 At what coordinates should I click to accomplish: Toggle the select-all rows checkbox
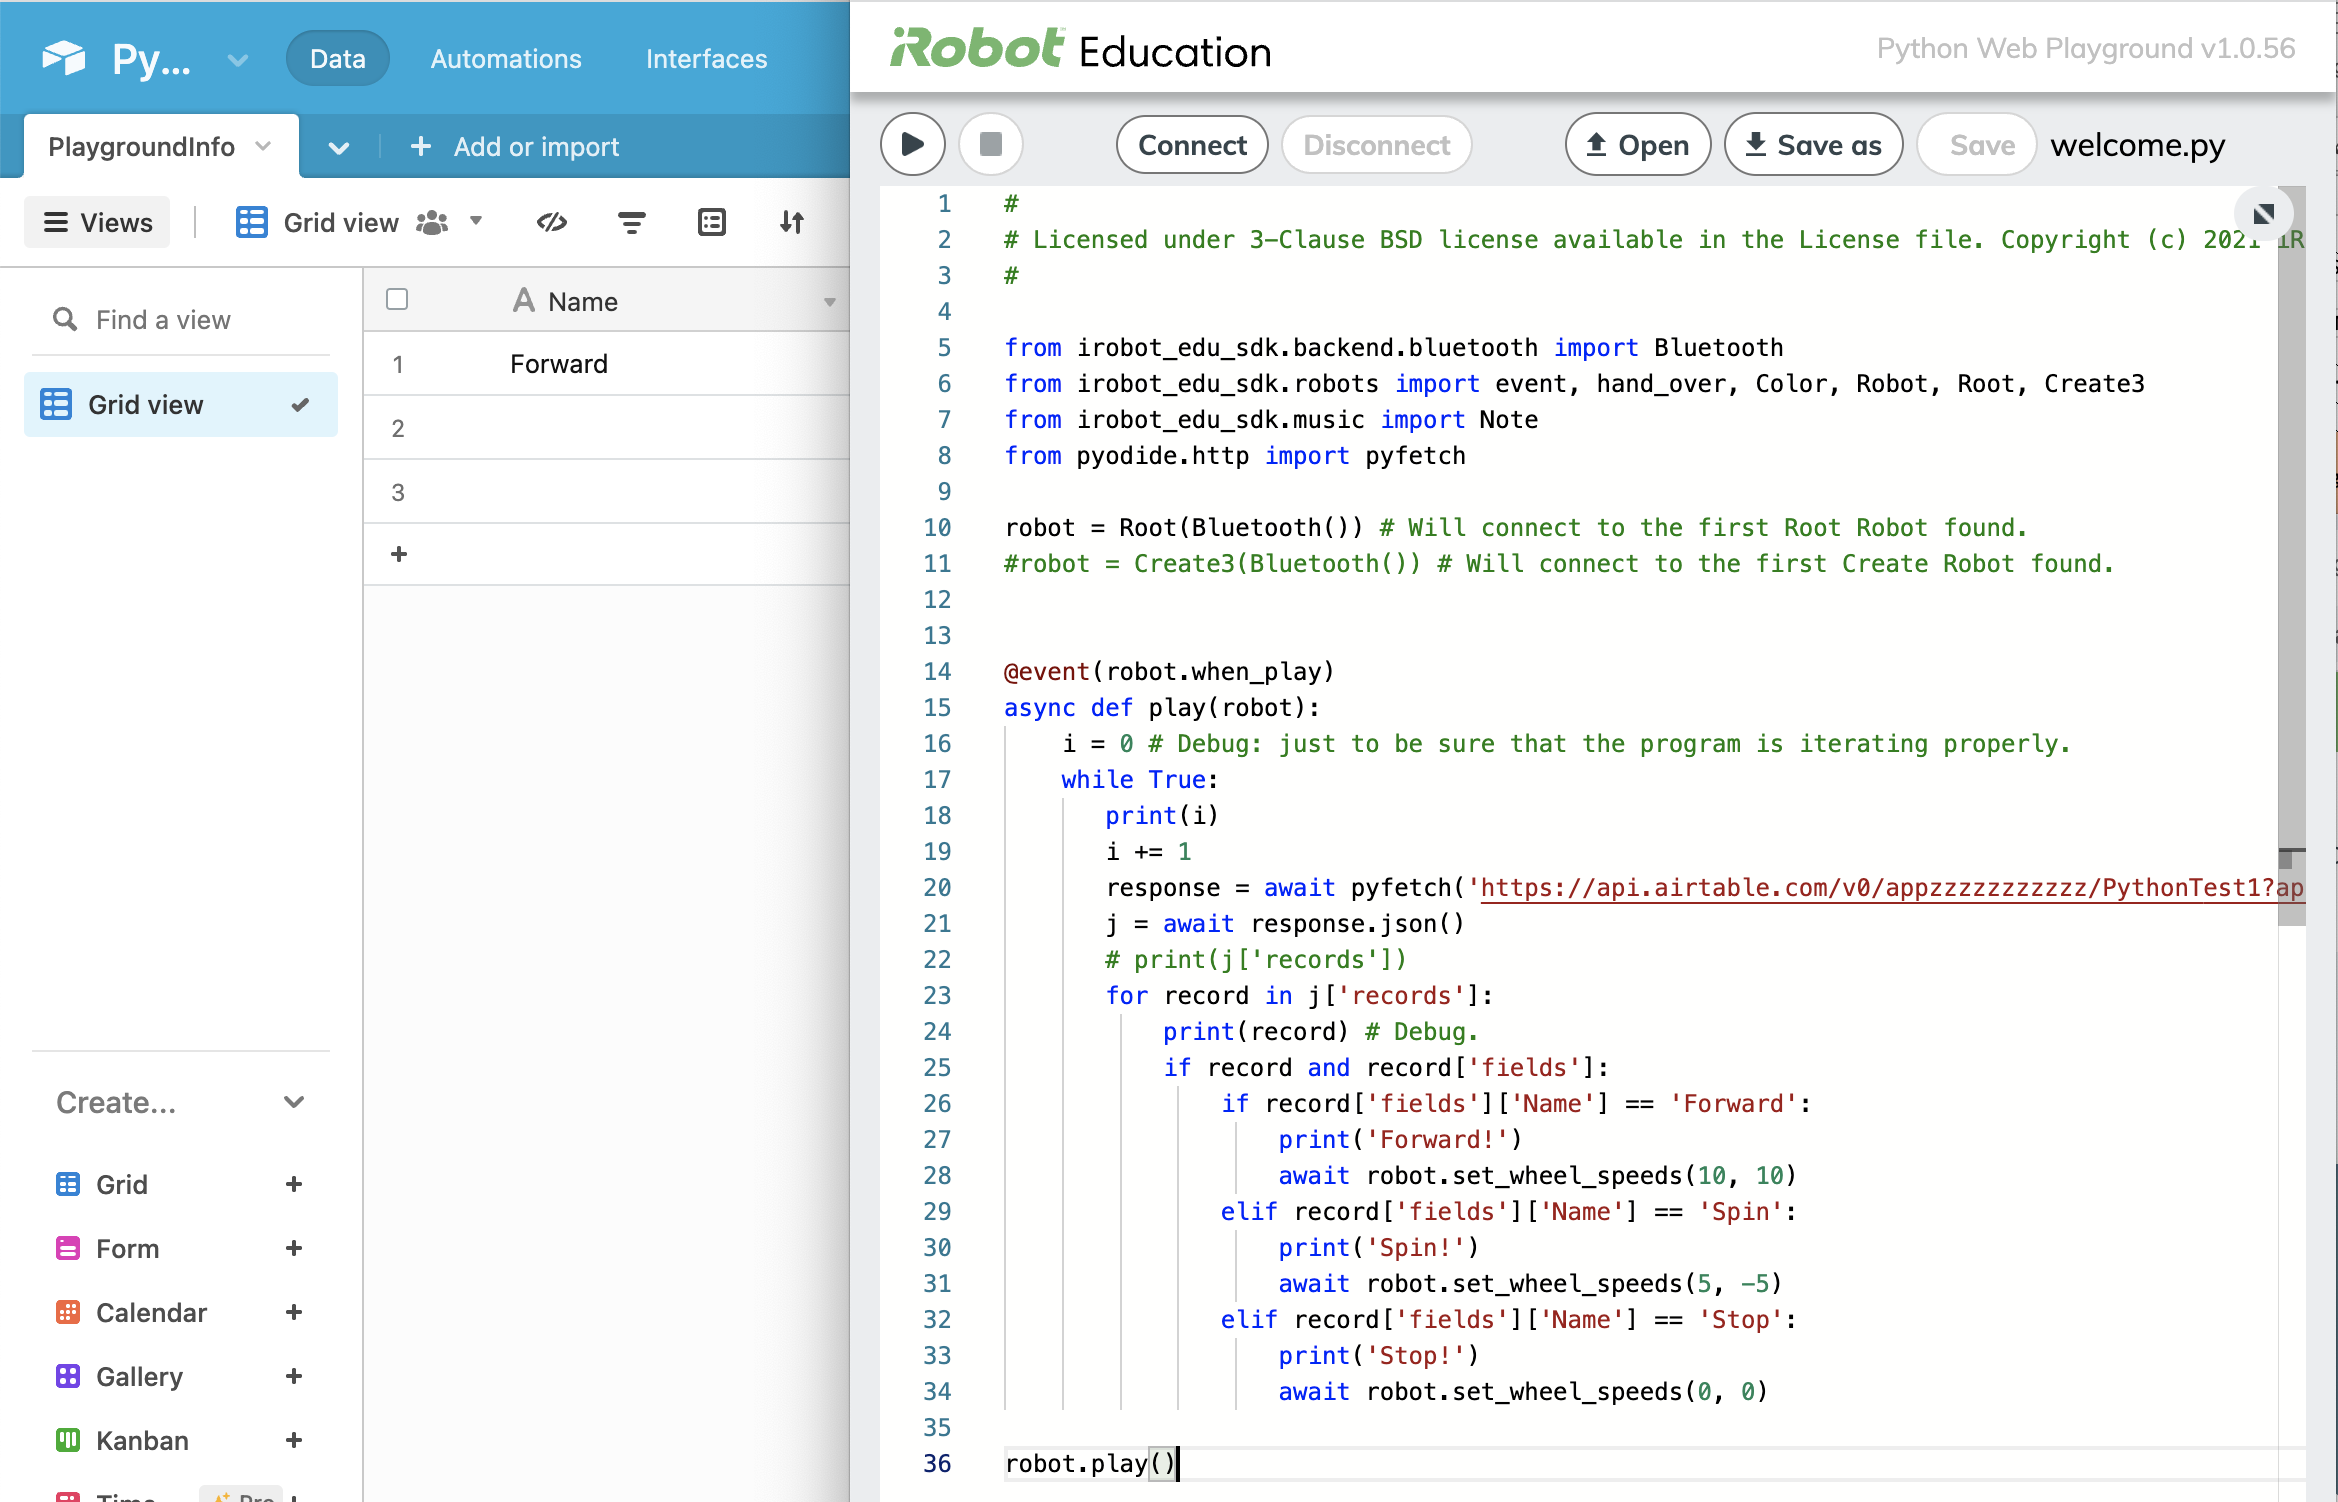pos(397,299)
